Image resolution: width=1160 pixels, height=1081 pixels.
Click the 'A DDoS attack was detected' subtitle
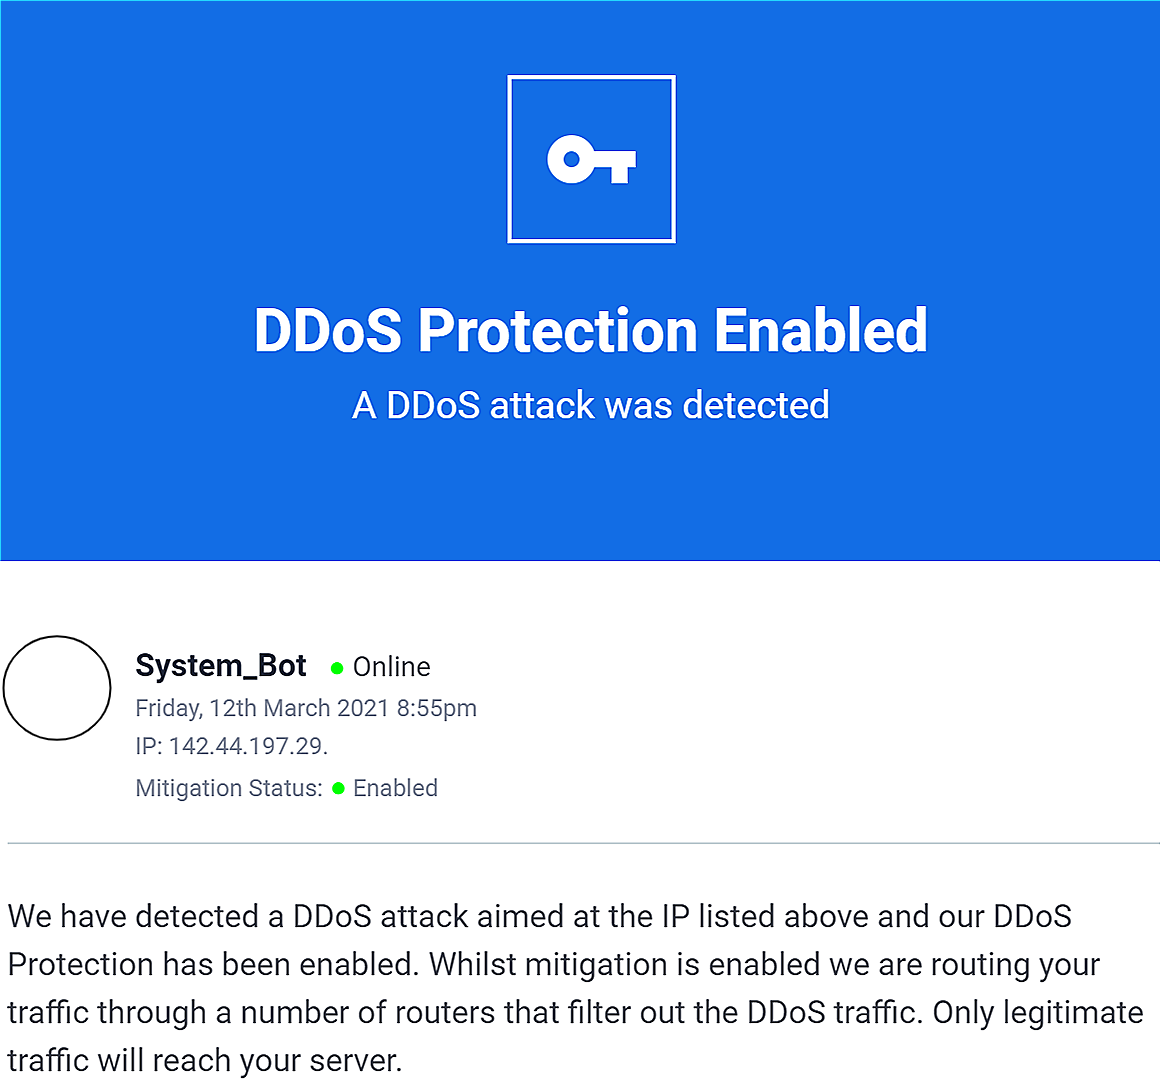click(x=590, y=405)
